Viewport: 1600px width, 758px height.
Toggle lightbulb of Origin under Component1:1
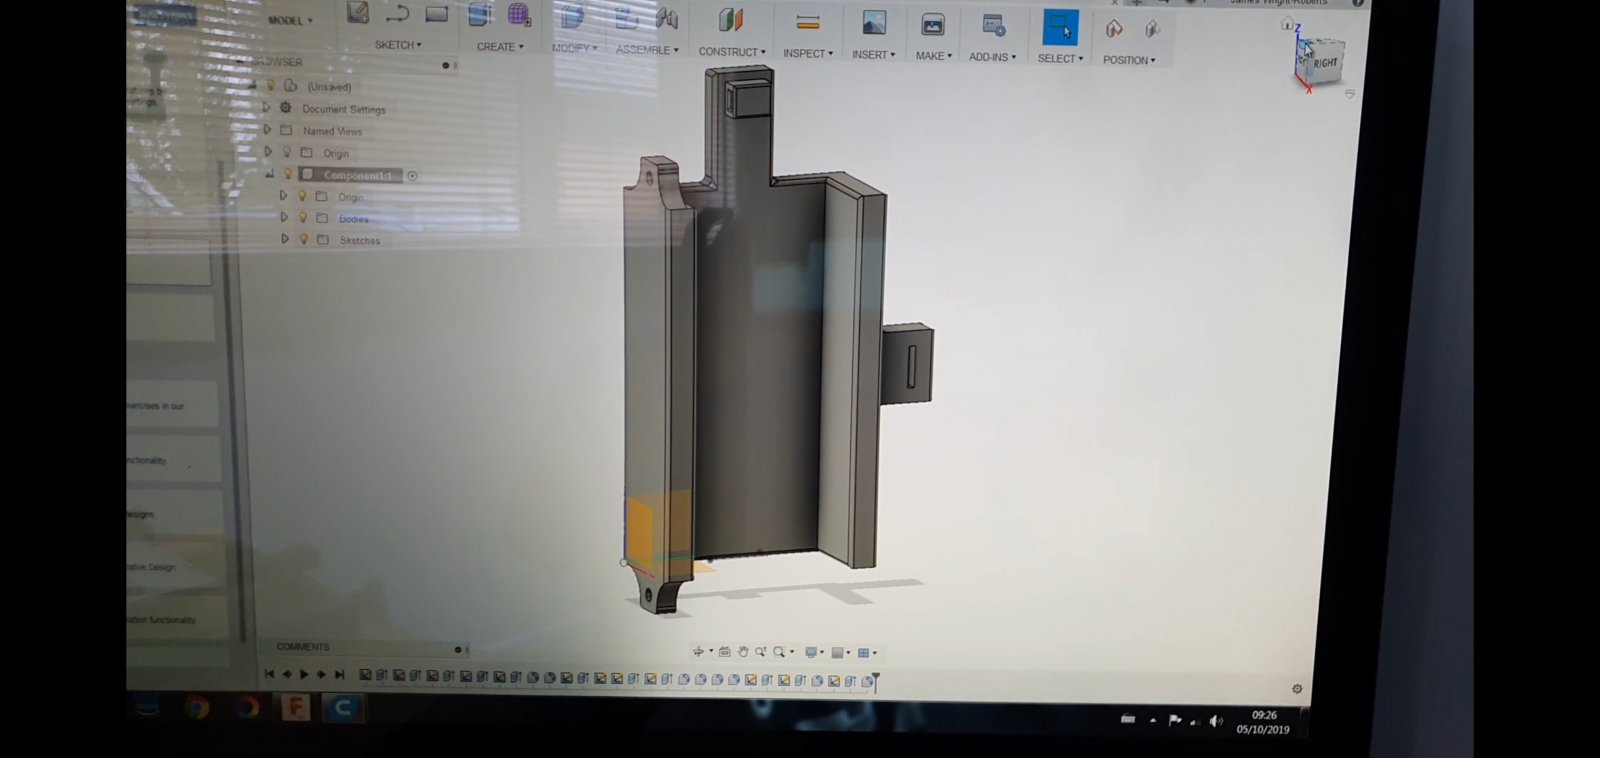coord(302,196)
